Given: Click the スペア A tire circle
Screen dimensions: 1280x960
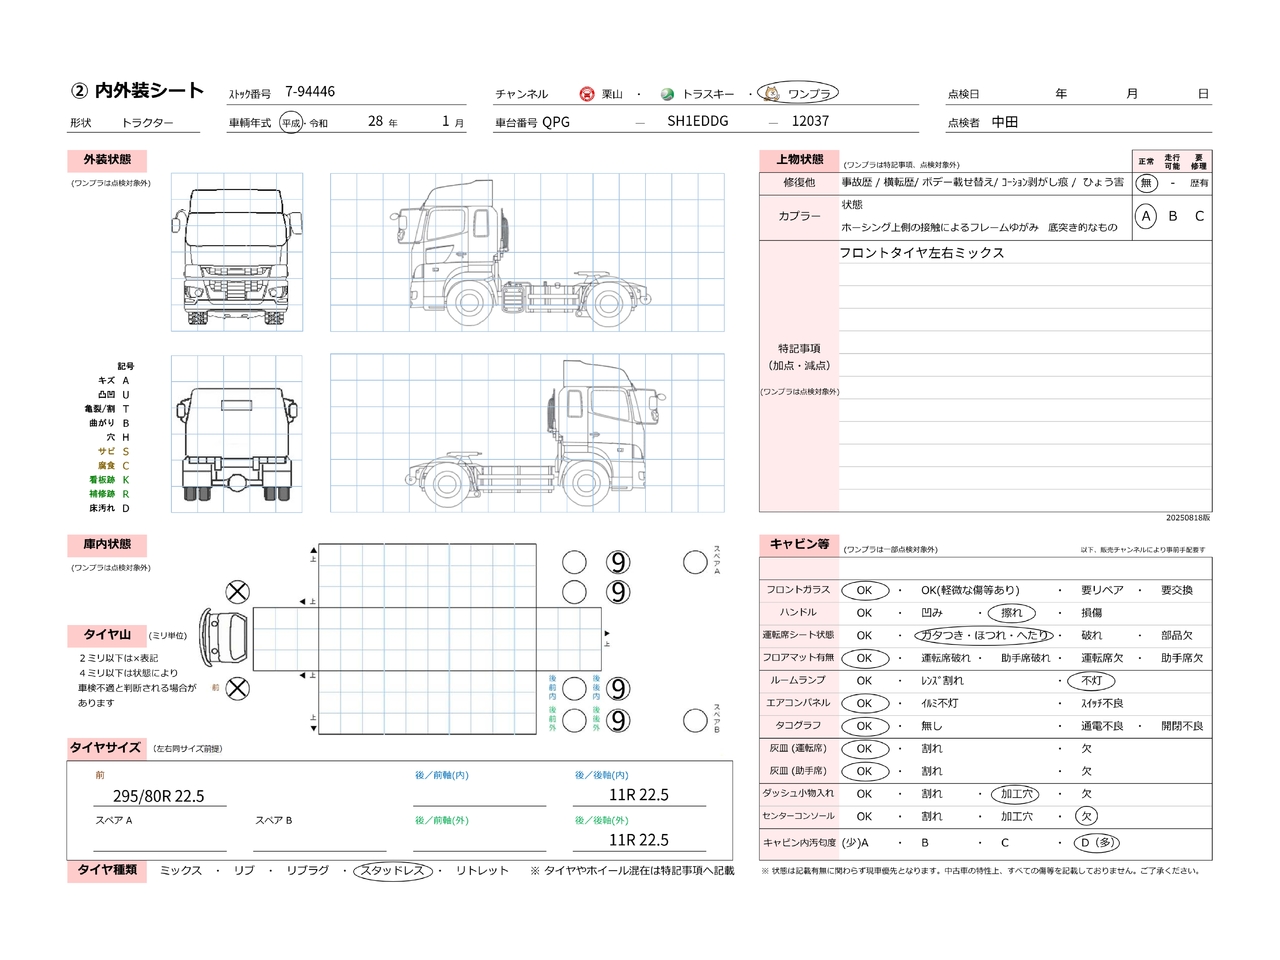Looking at the screenshot, I should click(695, 562).
